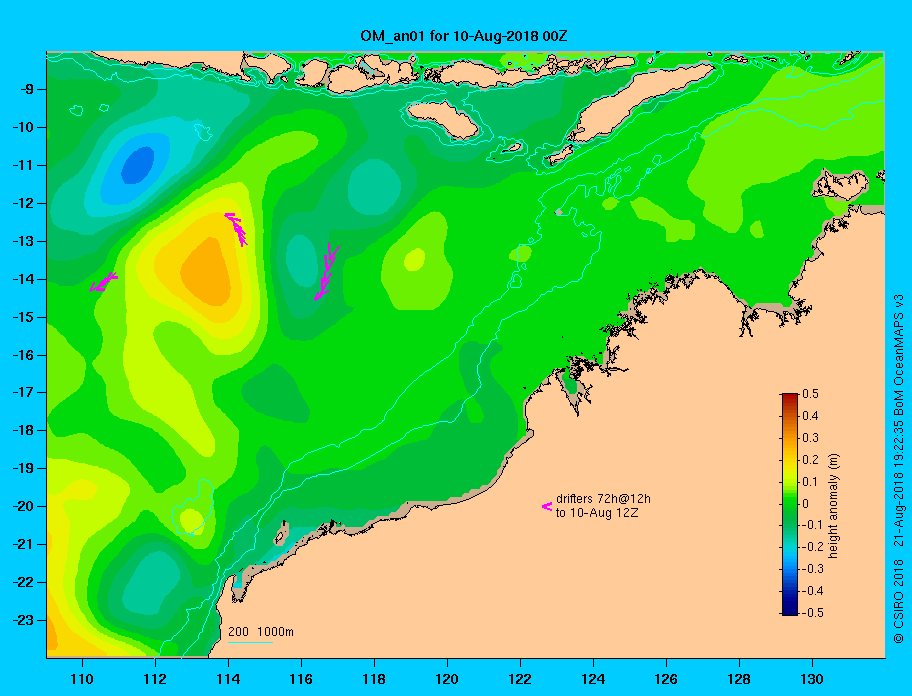
Task: Click the 122 longitude axis label
Action: click(520, 679)
